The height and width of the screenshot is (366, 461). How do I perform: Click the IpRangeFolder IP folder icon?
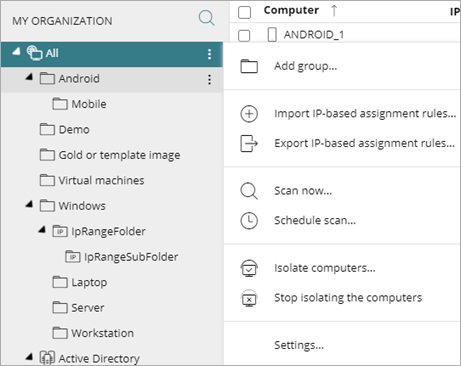pyautogui.click(x=60, y=231)
